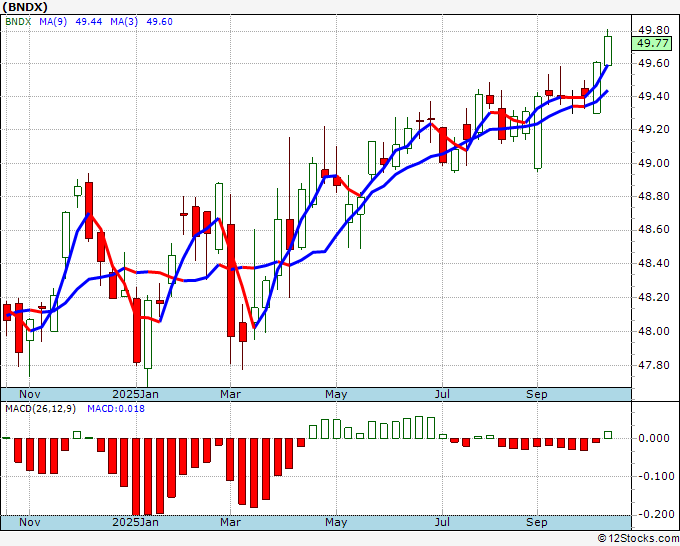
Task: Click the 48.80 price axis label
Action: (x=654, y=196)
